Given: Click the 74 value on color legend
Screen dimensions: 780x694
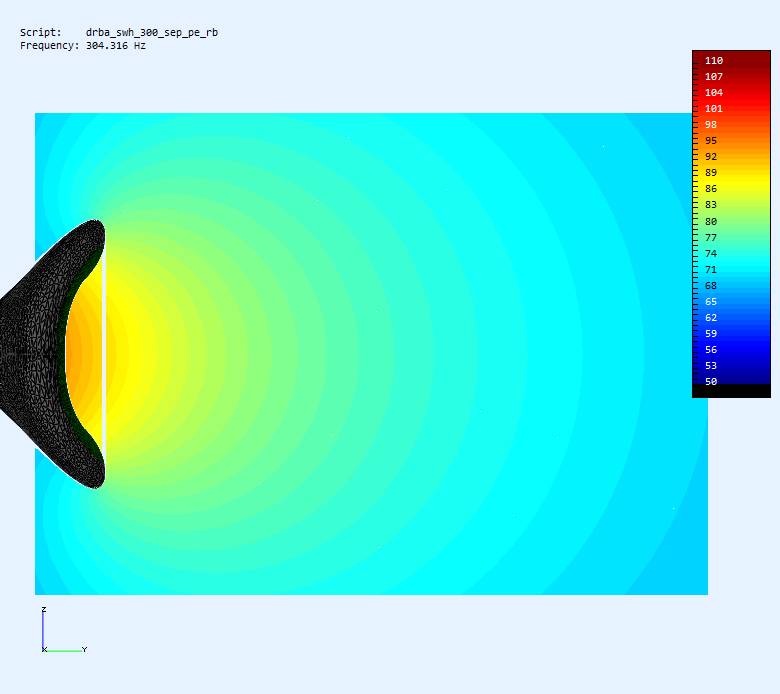Looking at the screenshot, I should click(x=711, y=253).
